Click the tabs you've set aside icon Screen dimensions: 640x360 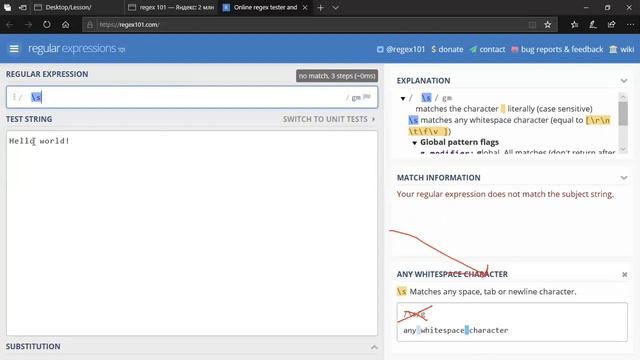[8, 7]
